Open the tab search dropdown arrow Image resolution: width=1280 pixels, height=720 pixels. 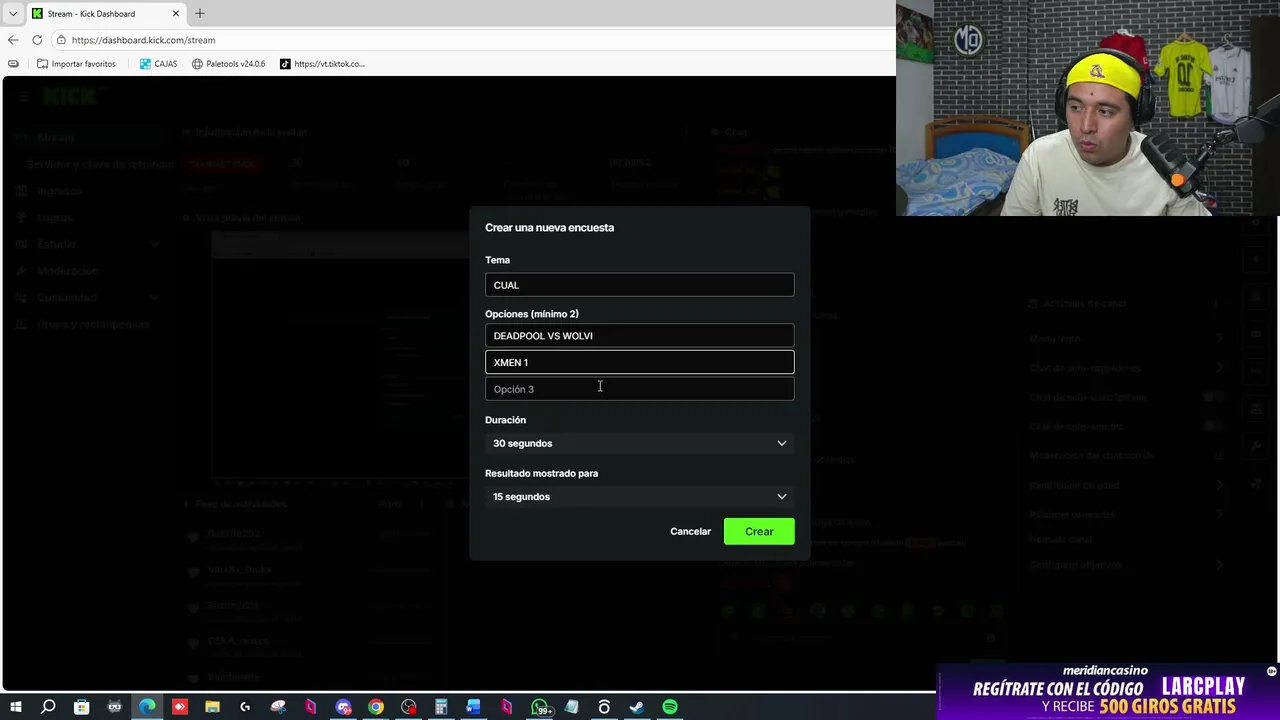coord(13,14)
